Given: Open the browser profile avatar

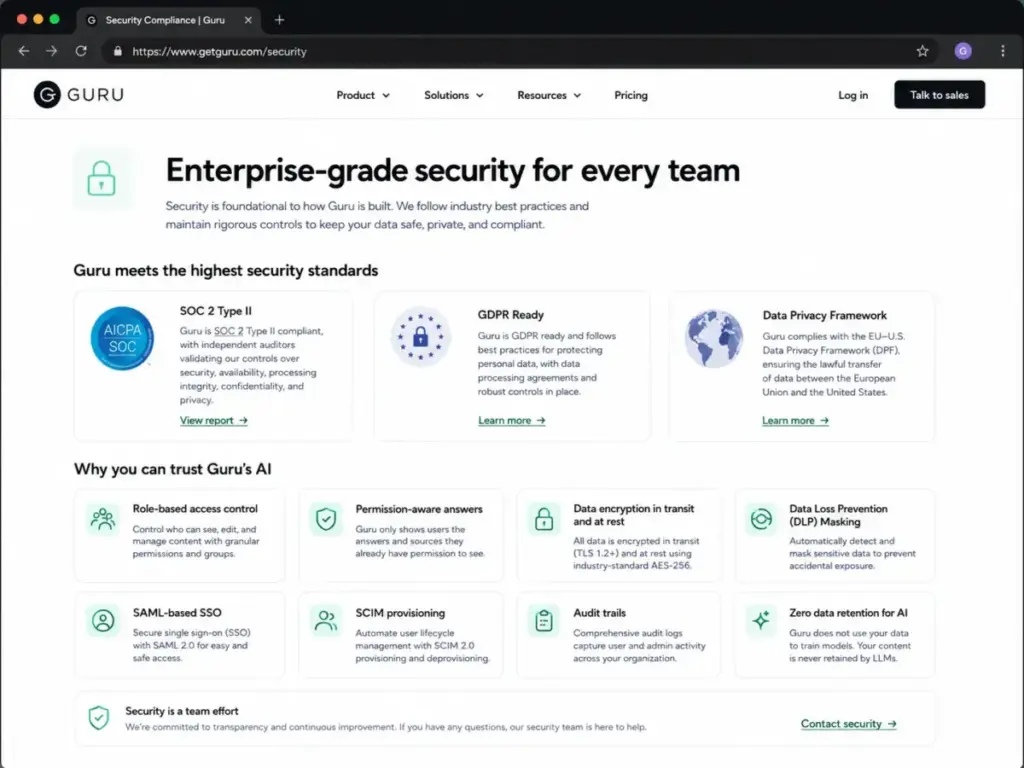Looking at the screenshot, I should pyautogui.click(x=963, y=51).
